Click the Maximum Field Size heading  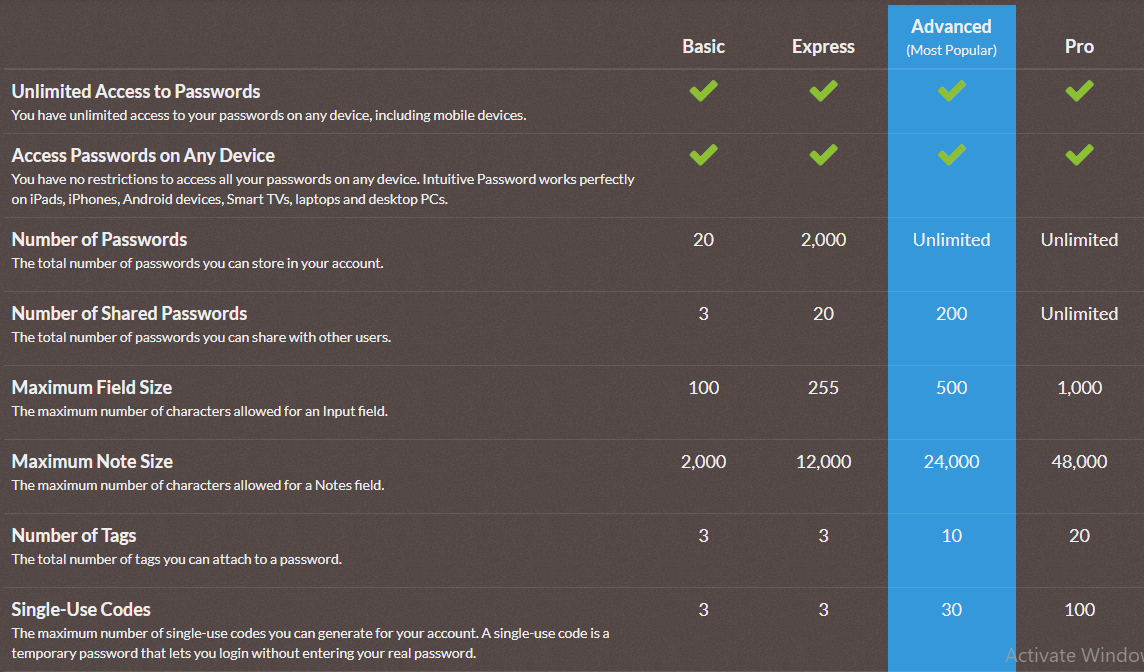click(92, 387)
